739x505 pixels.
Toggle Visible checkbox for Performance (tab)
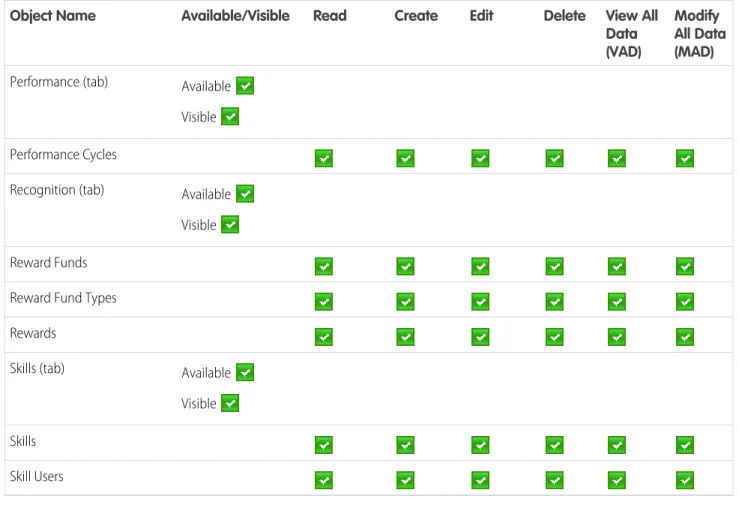pyautogui.click(x=230, y=116)
